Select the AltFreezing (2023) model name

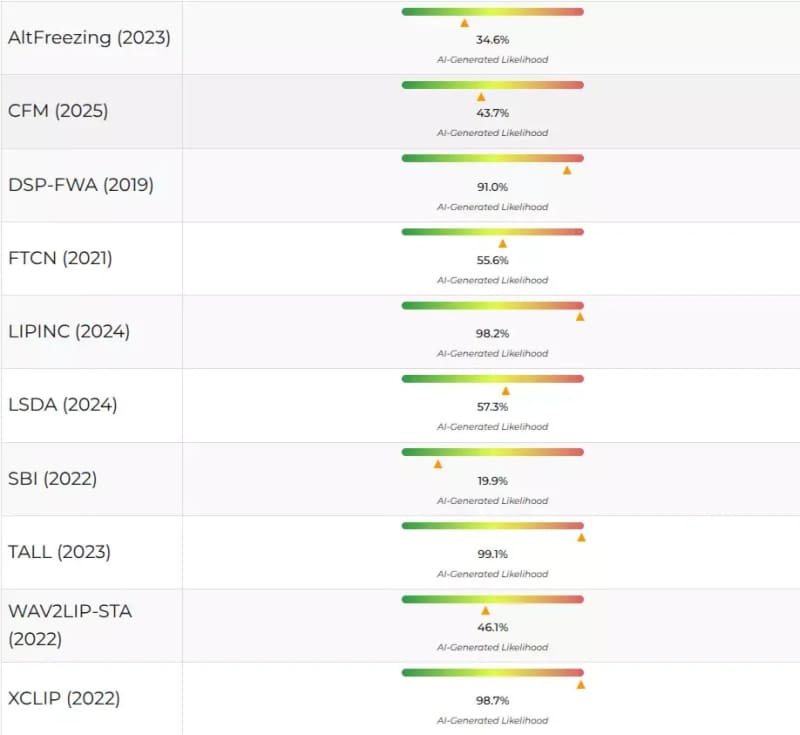click(x=89, y=38)
